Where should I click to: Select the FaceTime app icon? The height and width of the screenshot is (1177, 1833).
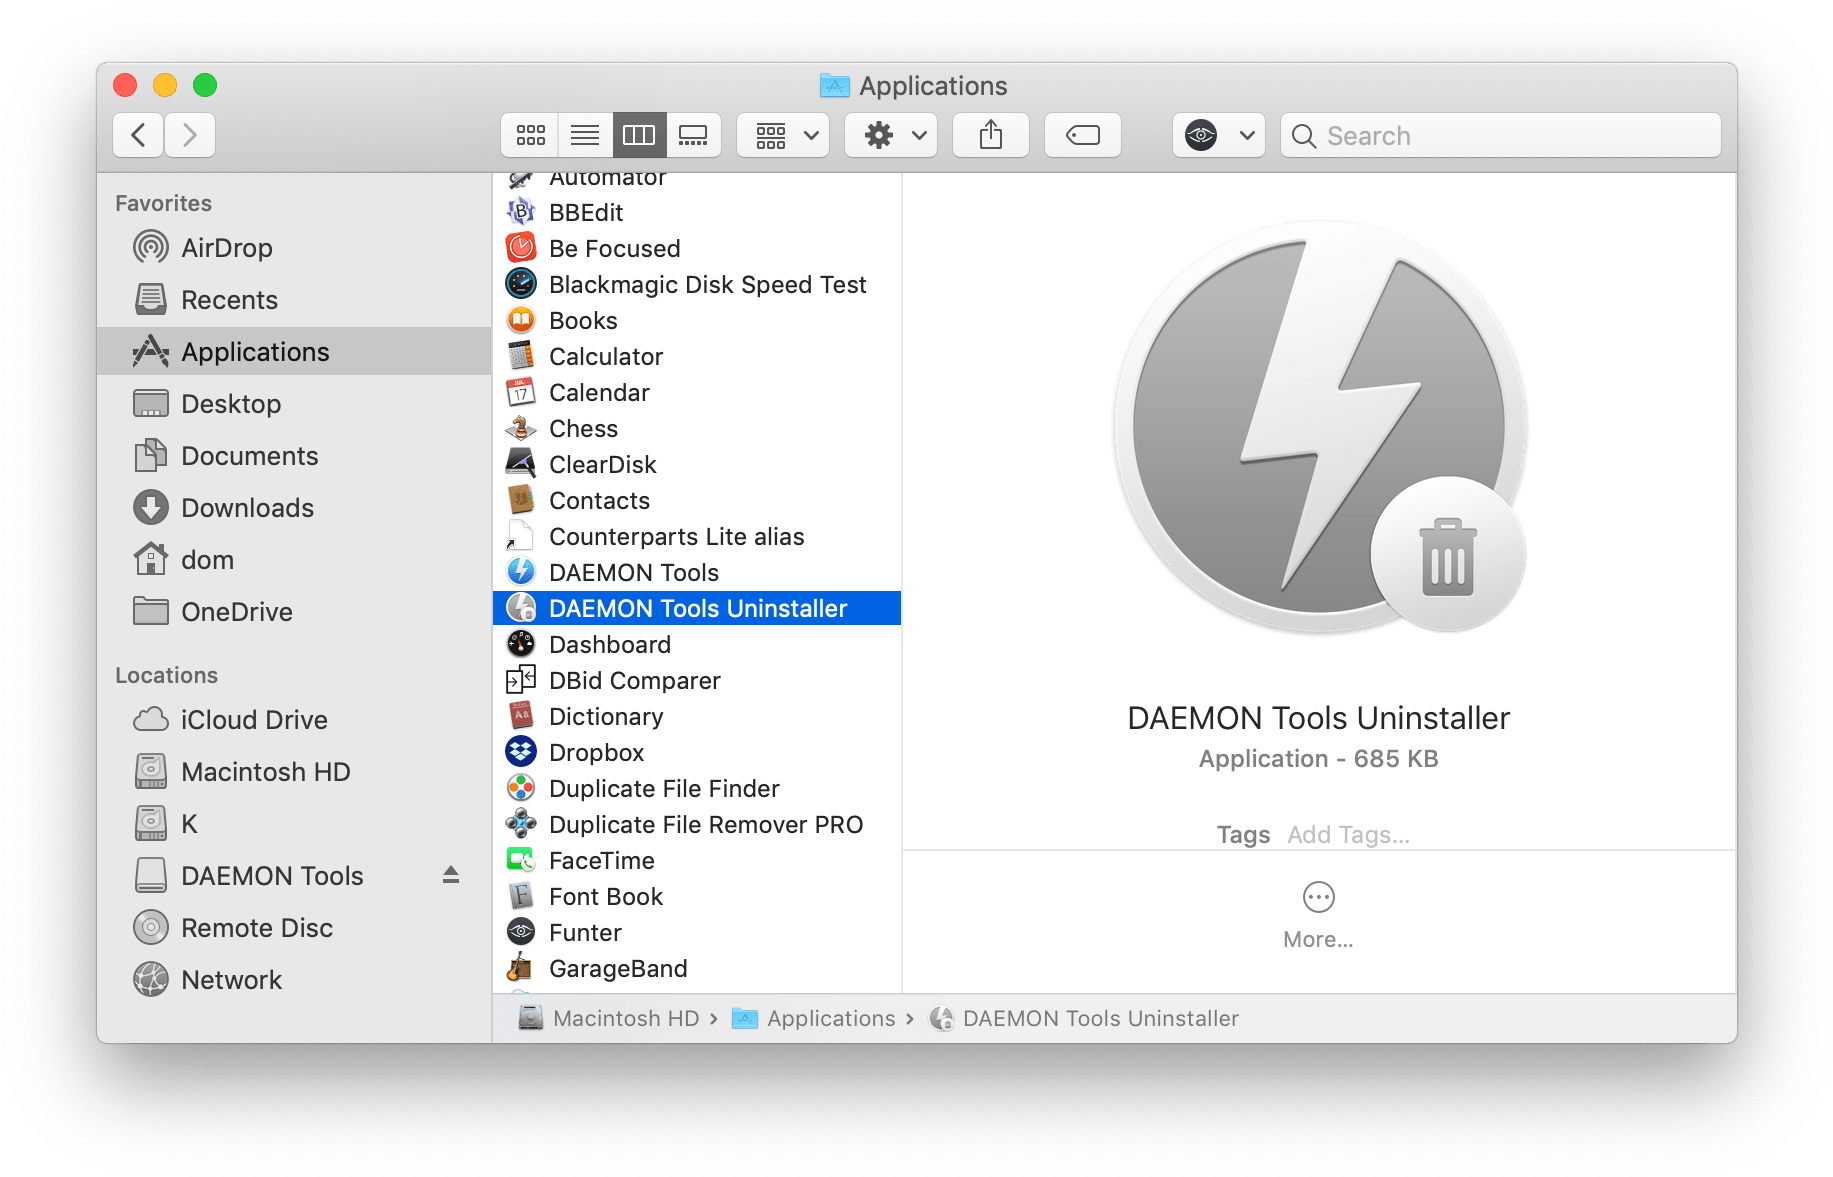pos(521,860)
